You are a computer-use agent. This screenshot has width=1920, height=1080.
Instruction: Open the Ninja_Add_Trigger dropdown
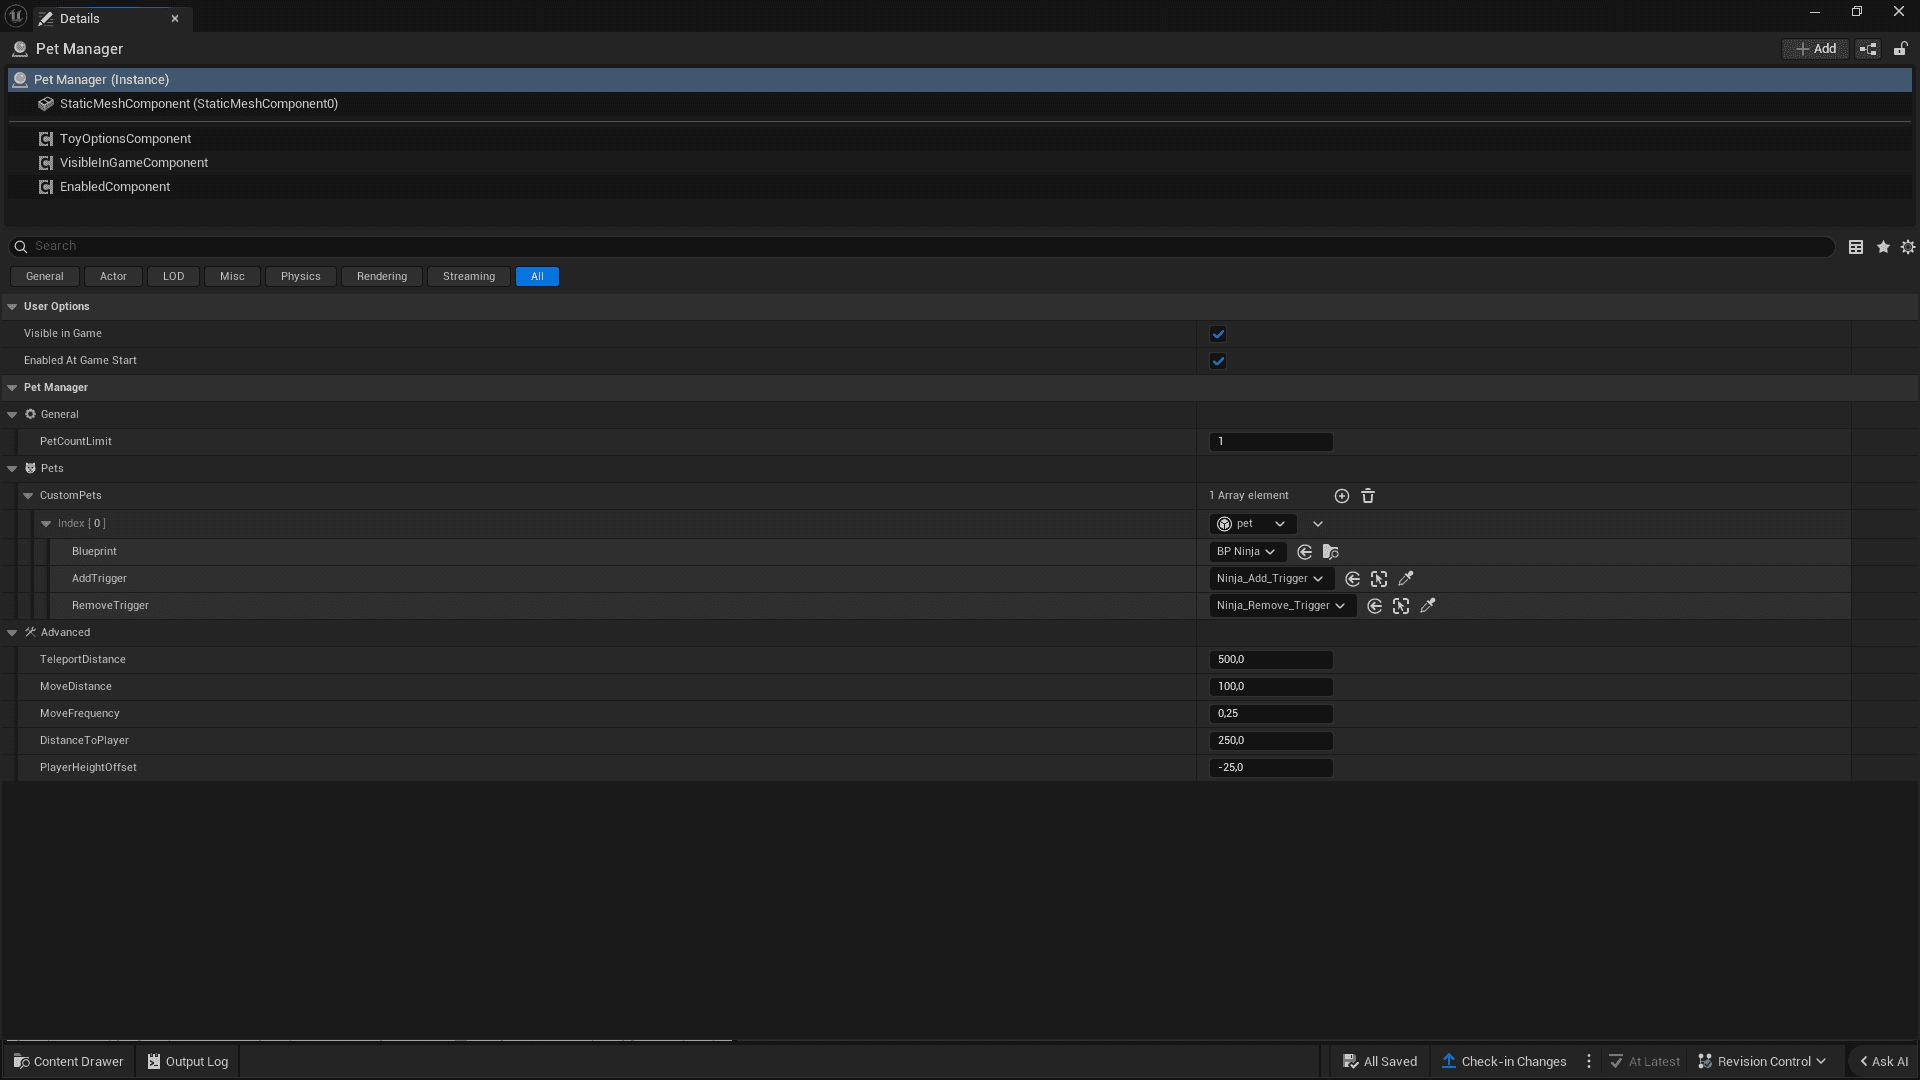click(x=1270, y=579)
